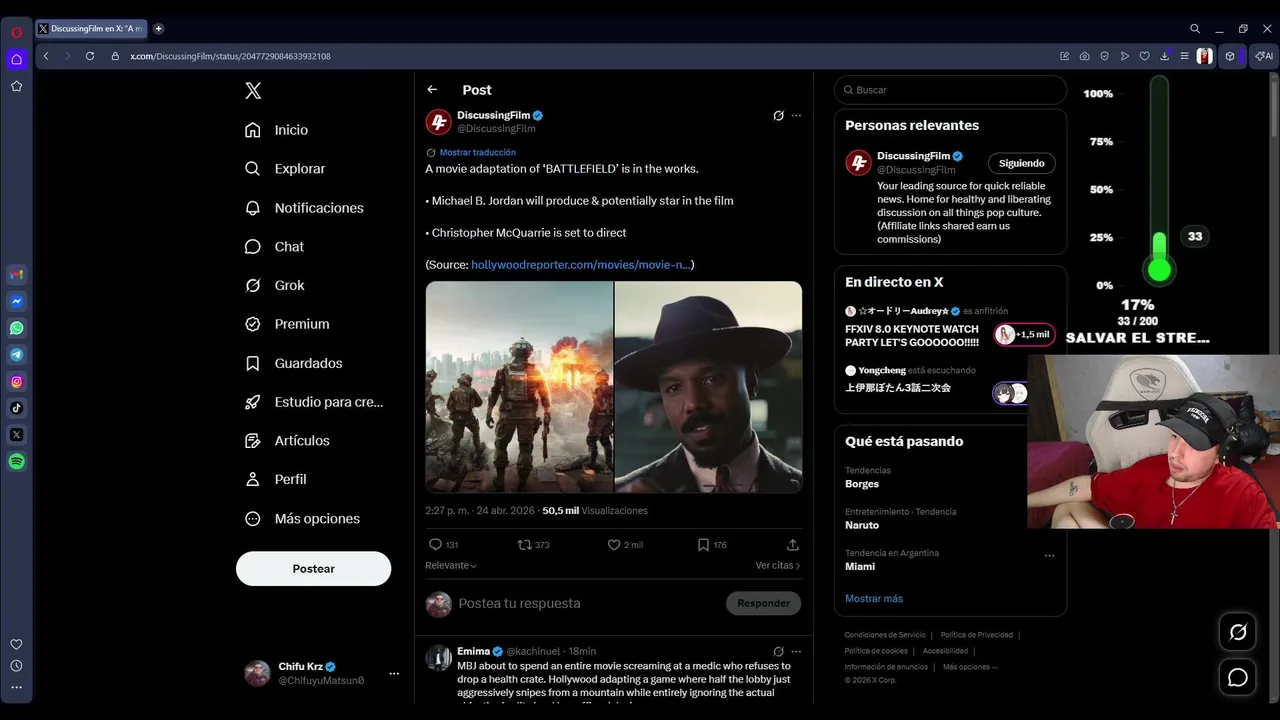
Task: Click the Opera AI button in toolbar
Action: (x=1264, y=56)
